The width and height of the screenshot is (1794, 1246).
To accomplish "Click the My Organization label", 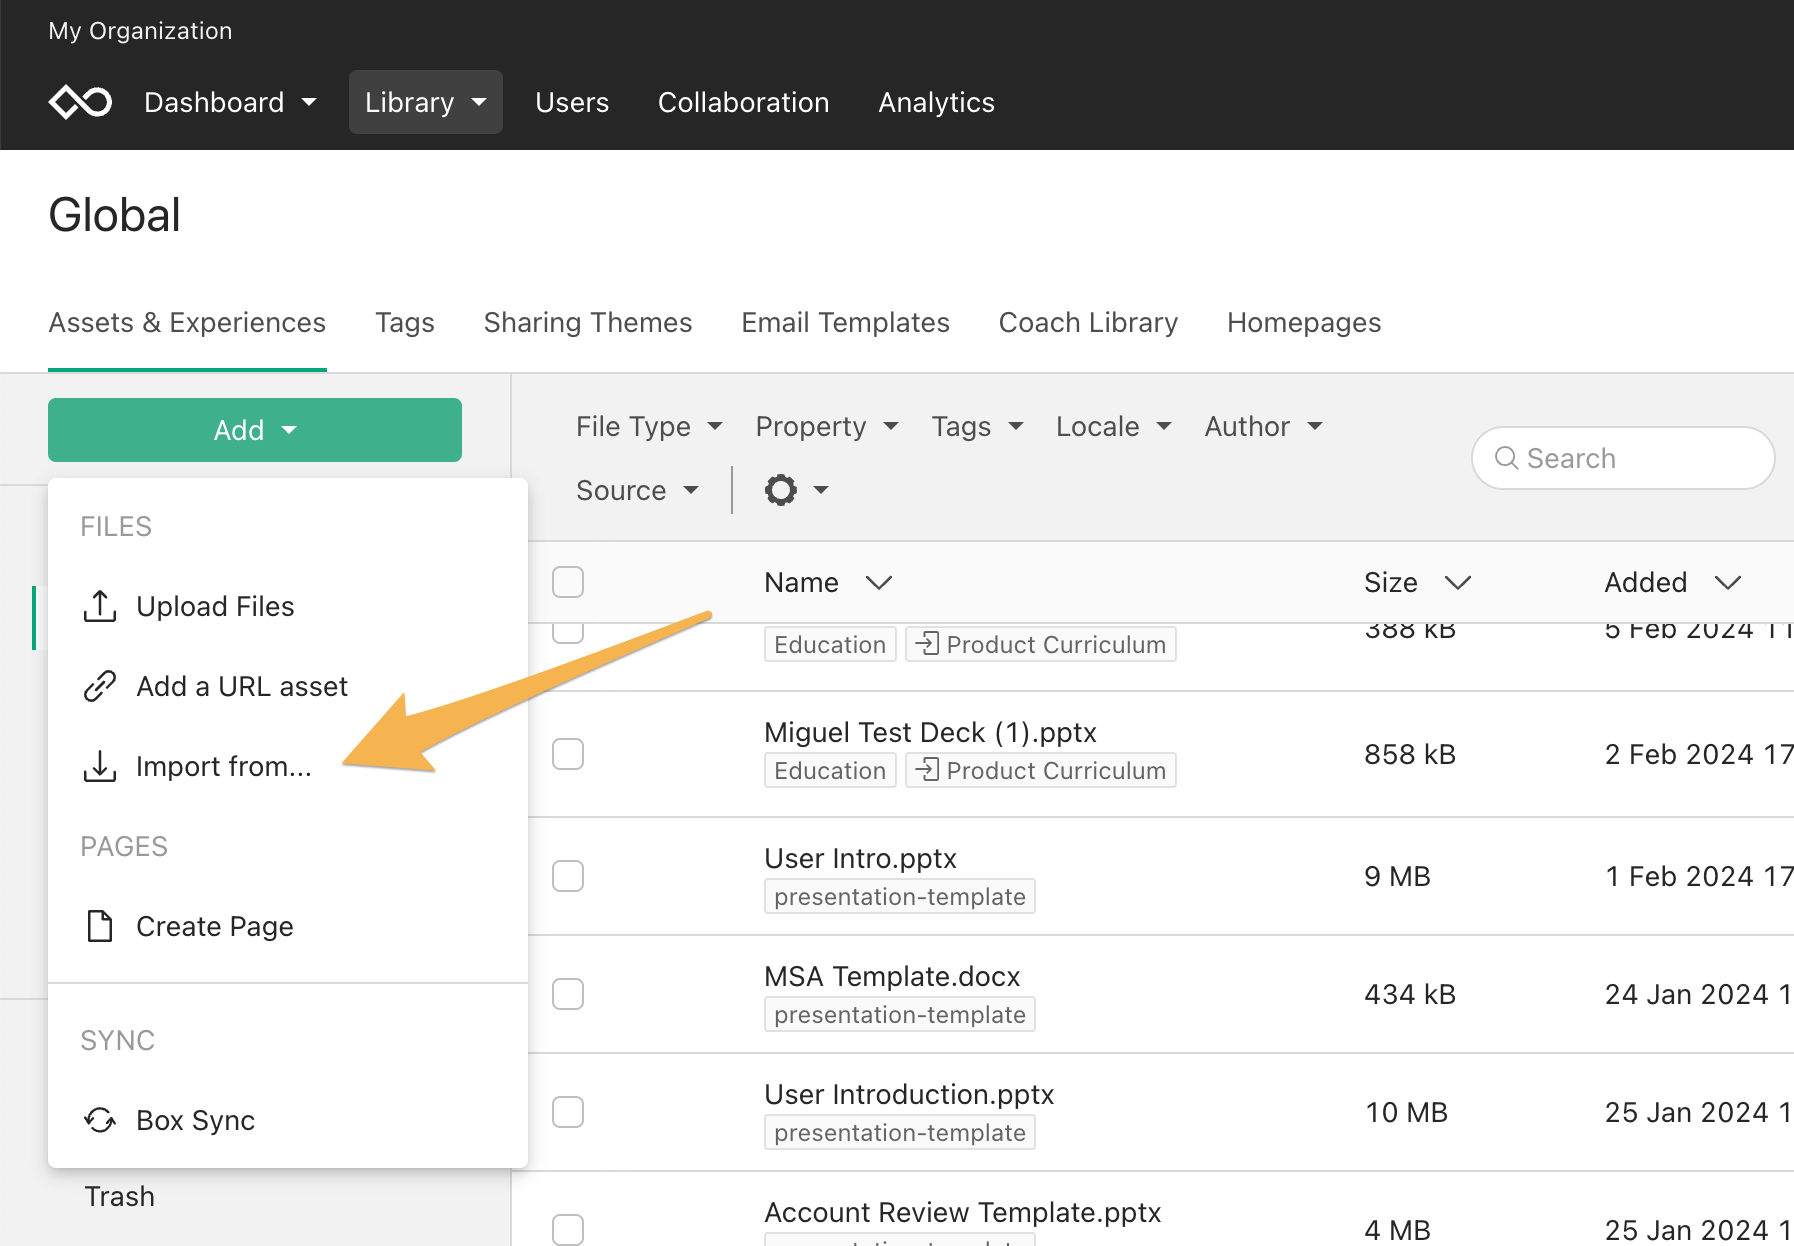I will coord(140,31).
